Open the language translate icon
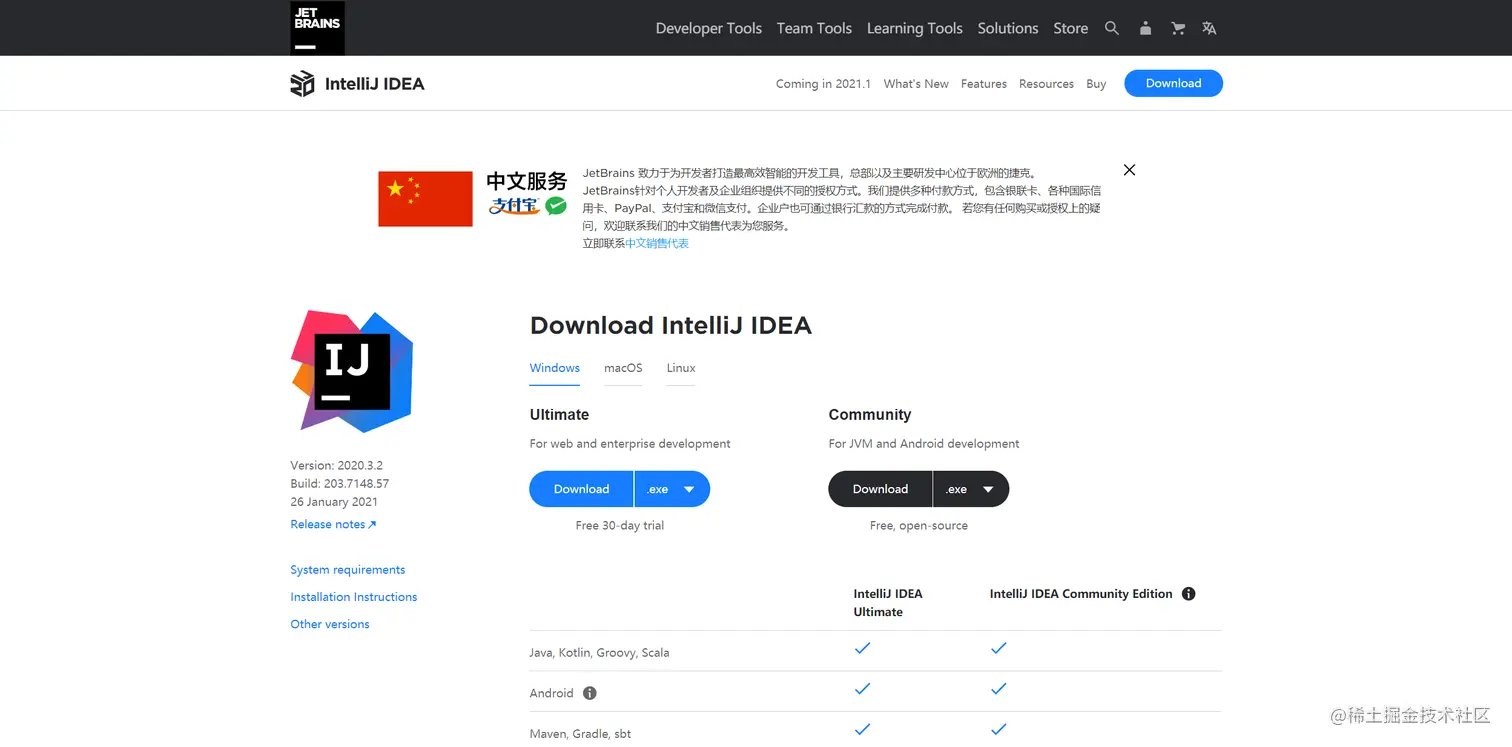 tap(1209, 28)
